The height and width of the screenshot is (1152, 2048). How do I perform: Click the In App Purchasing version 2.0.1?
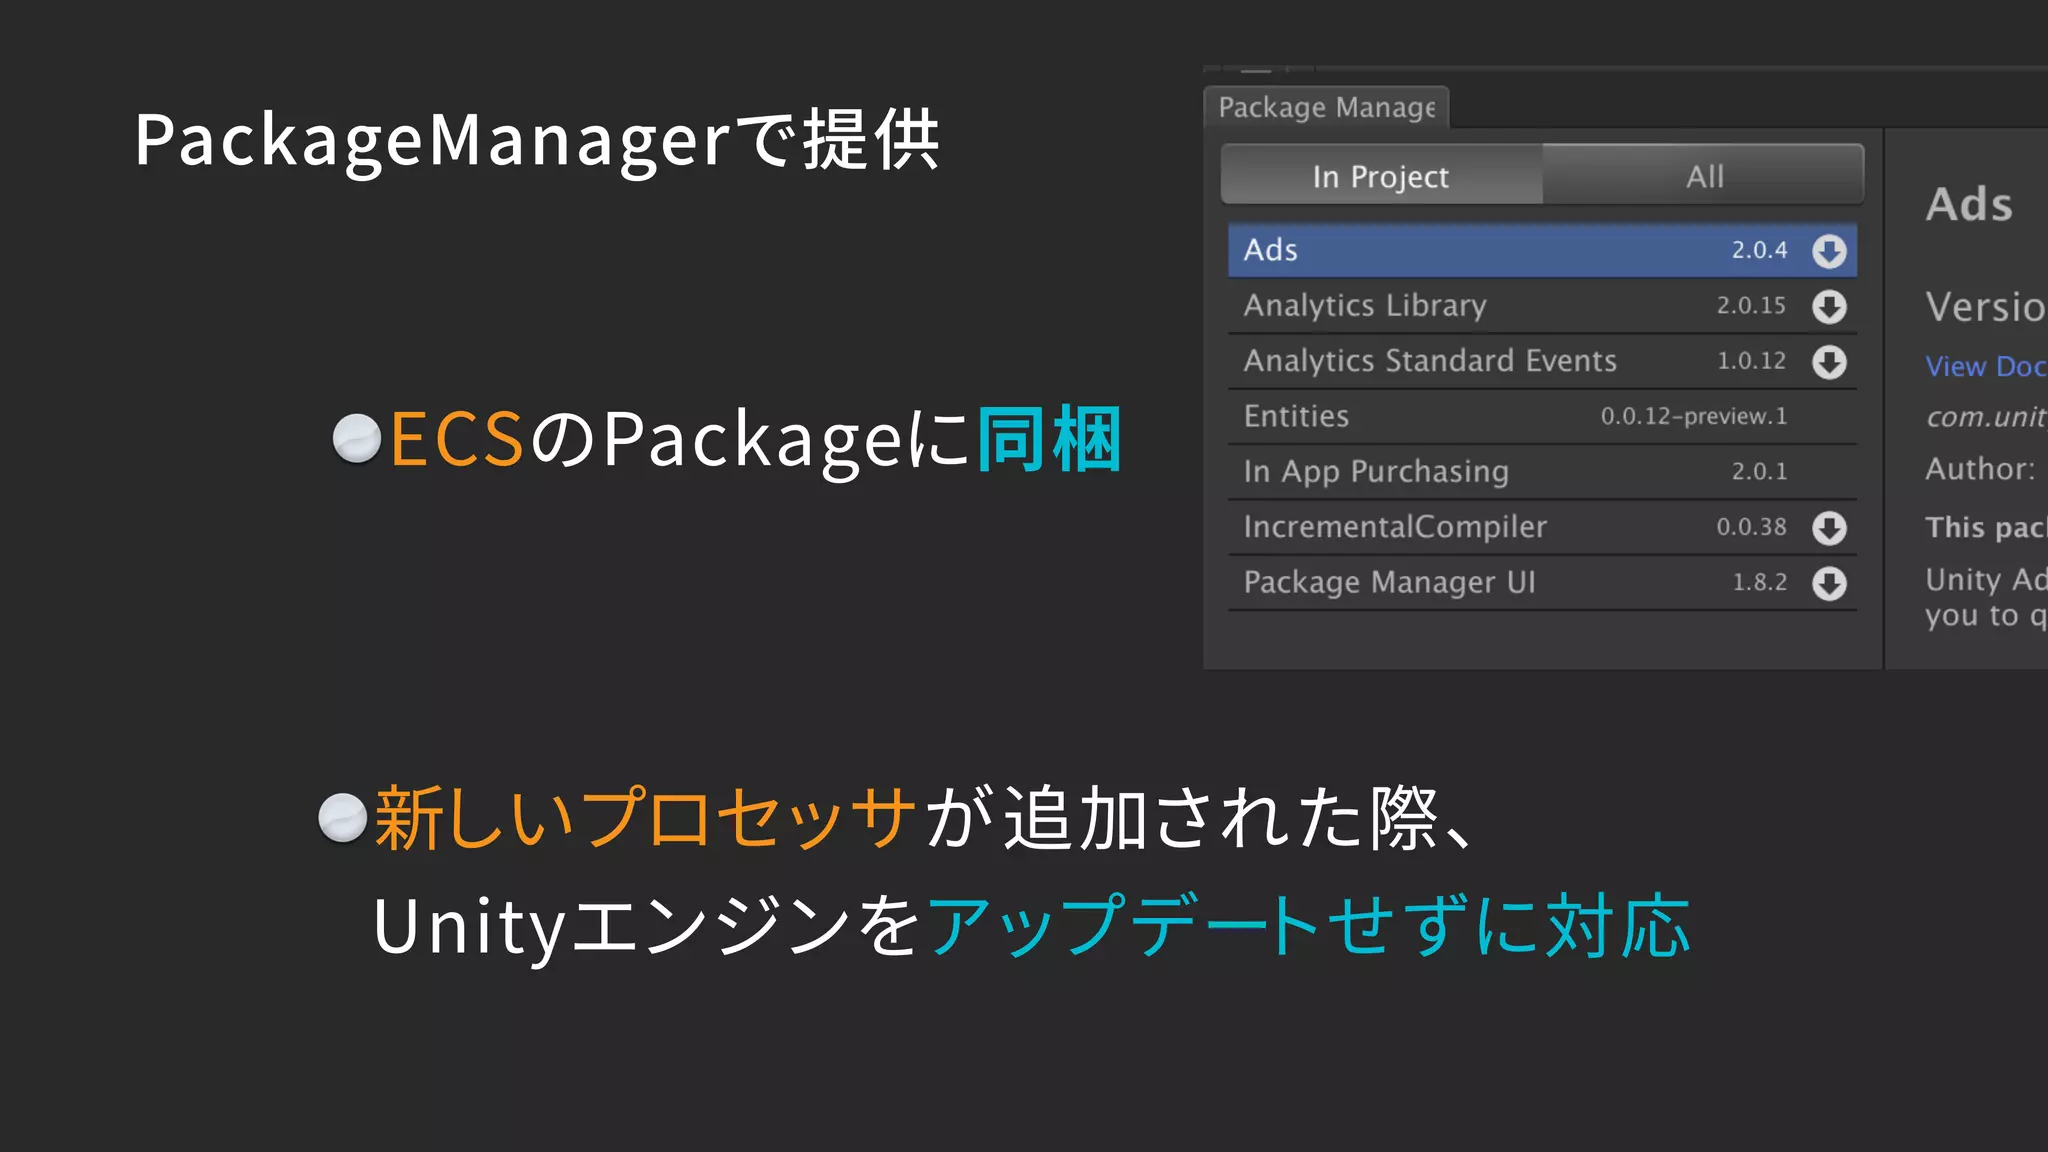pos(1759,471)
